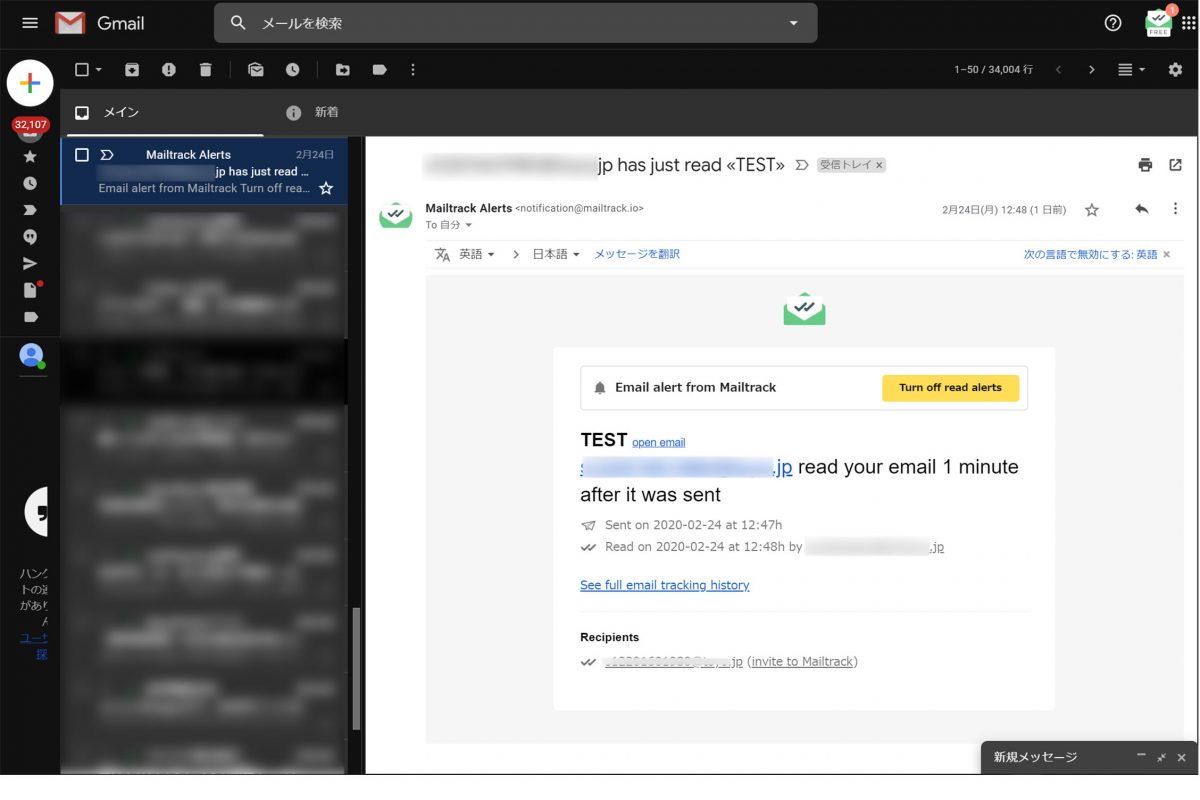Open the message more options menu

(x=1176, y=209)
